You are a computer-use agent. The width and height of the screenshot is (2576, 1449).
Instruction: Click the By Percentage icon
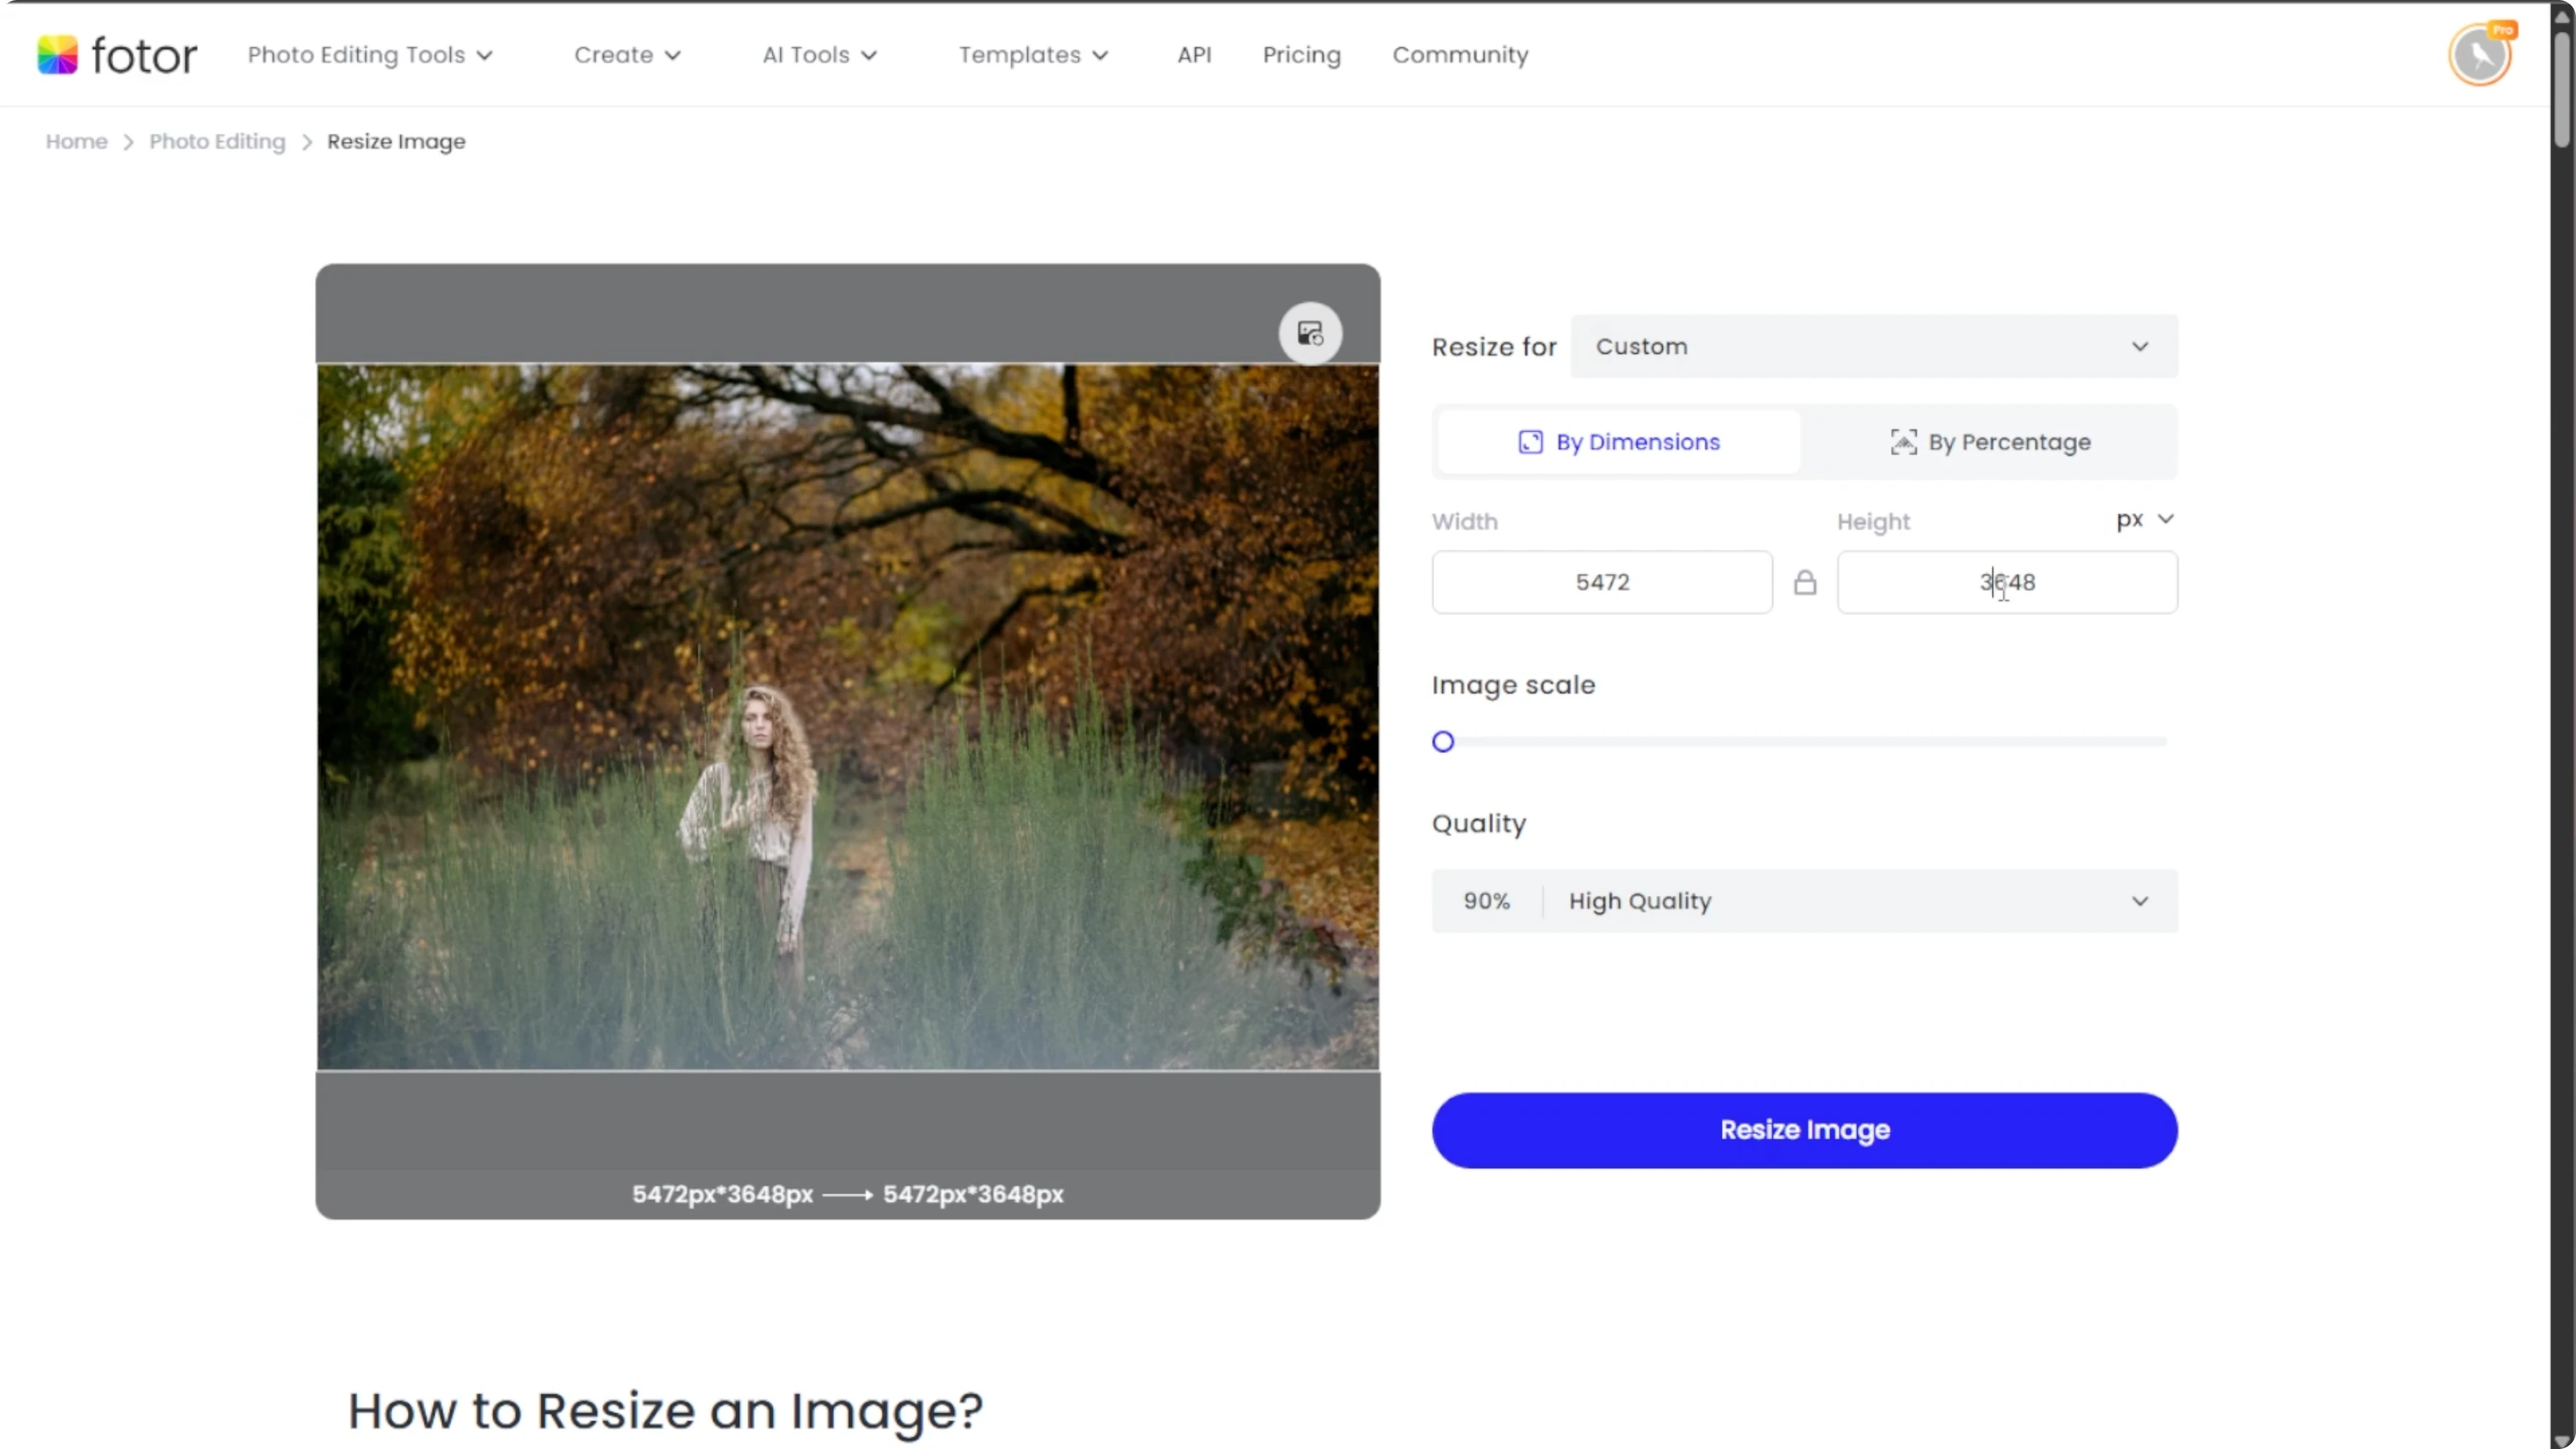pyautogui.click(x=1903, y=442)
